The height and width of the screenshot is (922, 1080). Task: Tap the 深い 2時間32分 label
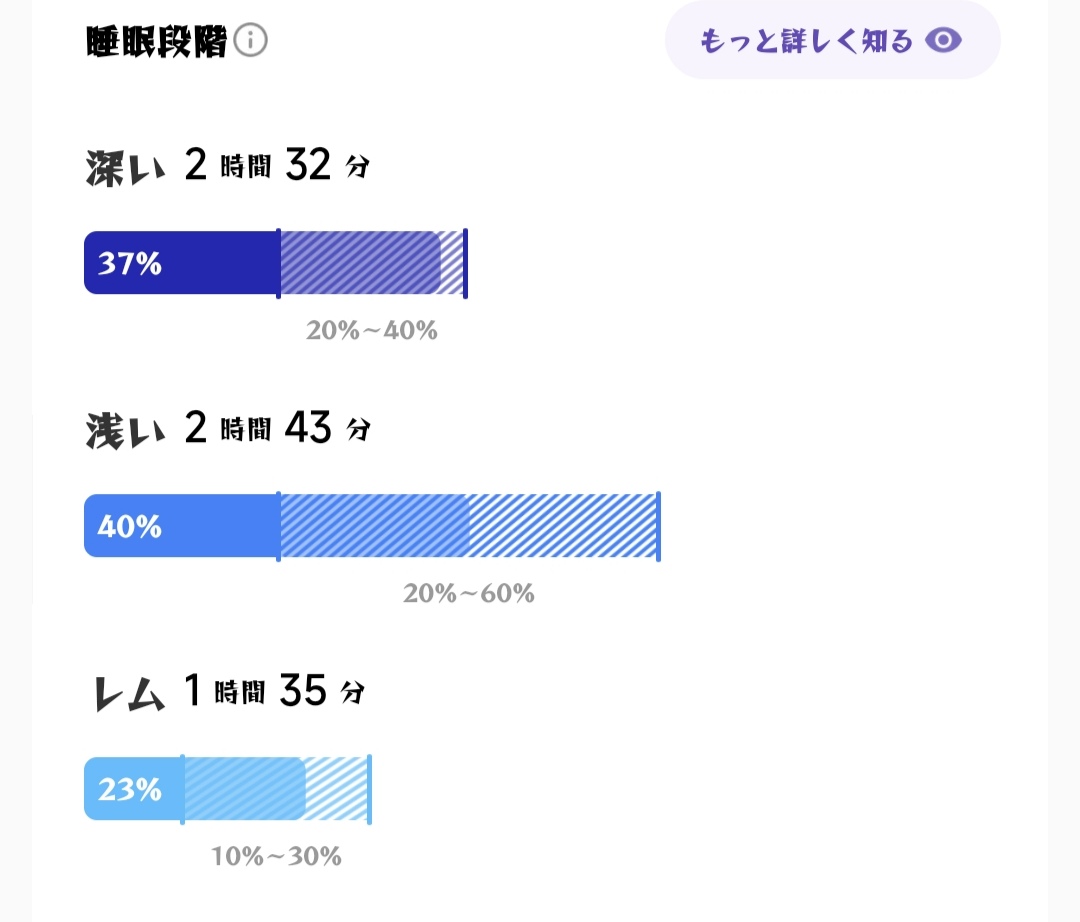tap(228, 165)
